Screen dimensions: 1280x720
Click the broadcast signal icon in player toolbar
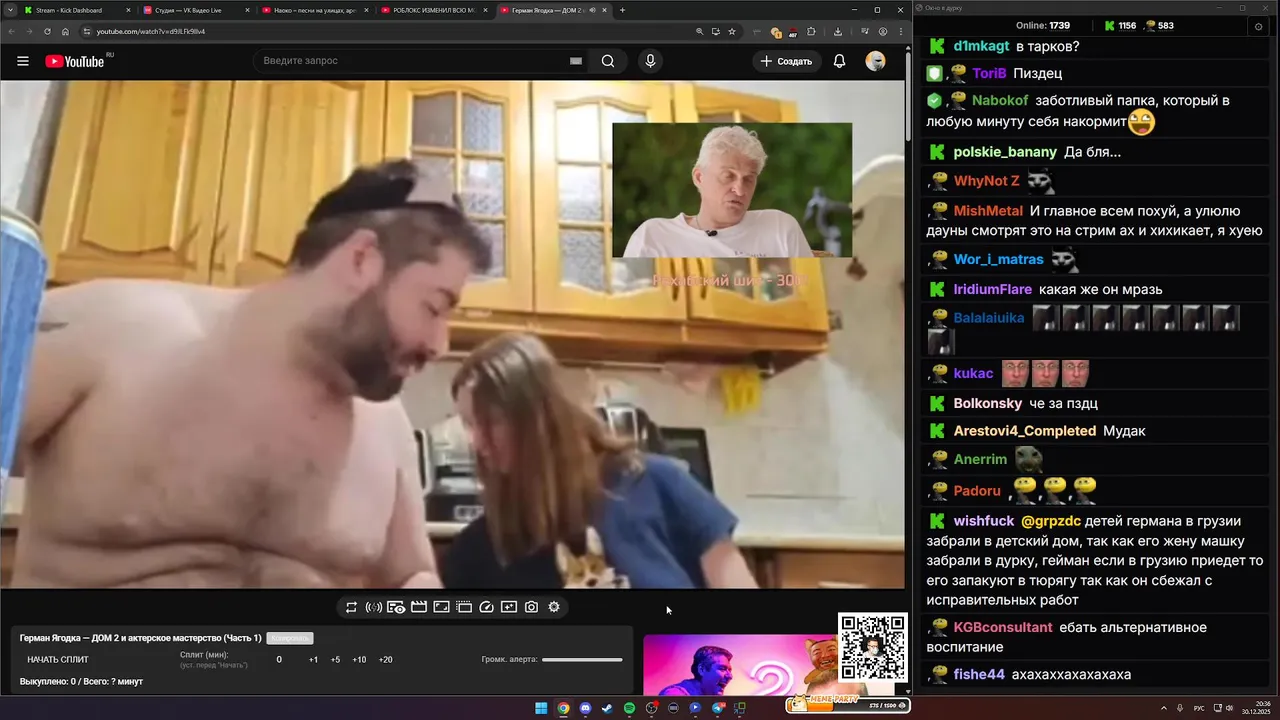373,607
